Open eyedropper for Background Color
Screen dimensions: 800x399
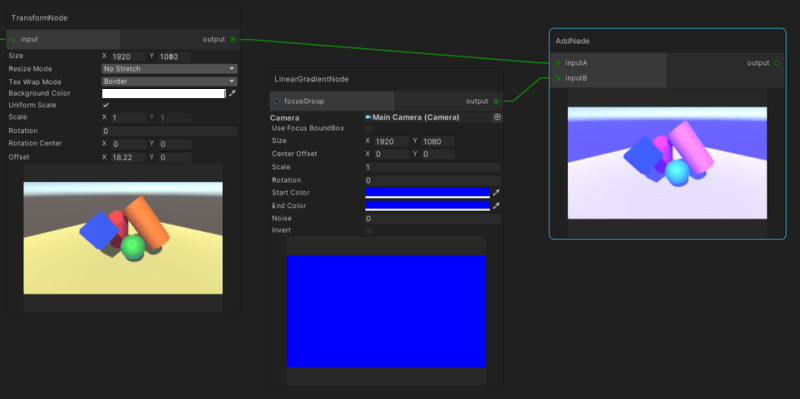[x=233, y=93]
